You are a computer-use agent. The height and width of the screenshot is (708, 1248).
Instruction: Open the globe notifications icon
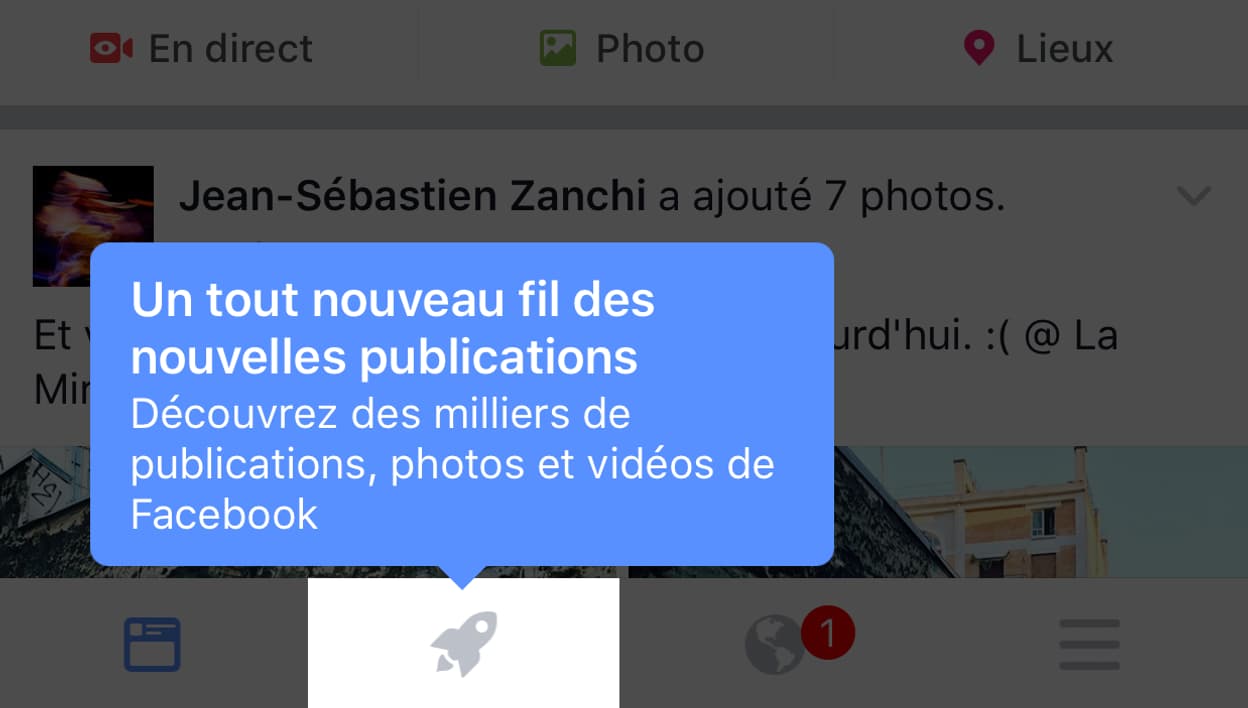point(775,644)
